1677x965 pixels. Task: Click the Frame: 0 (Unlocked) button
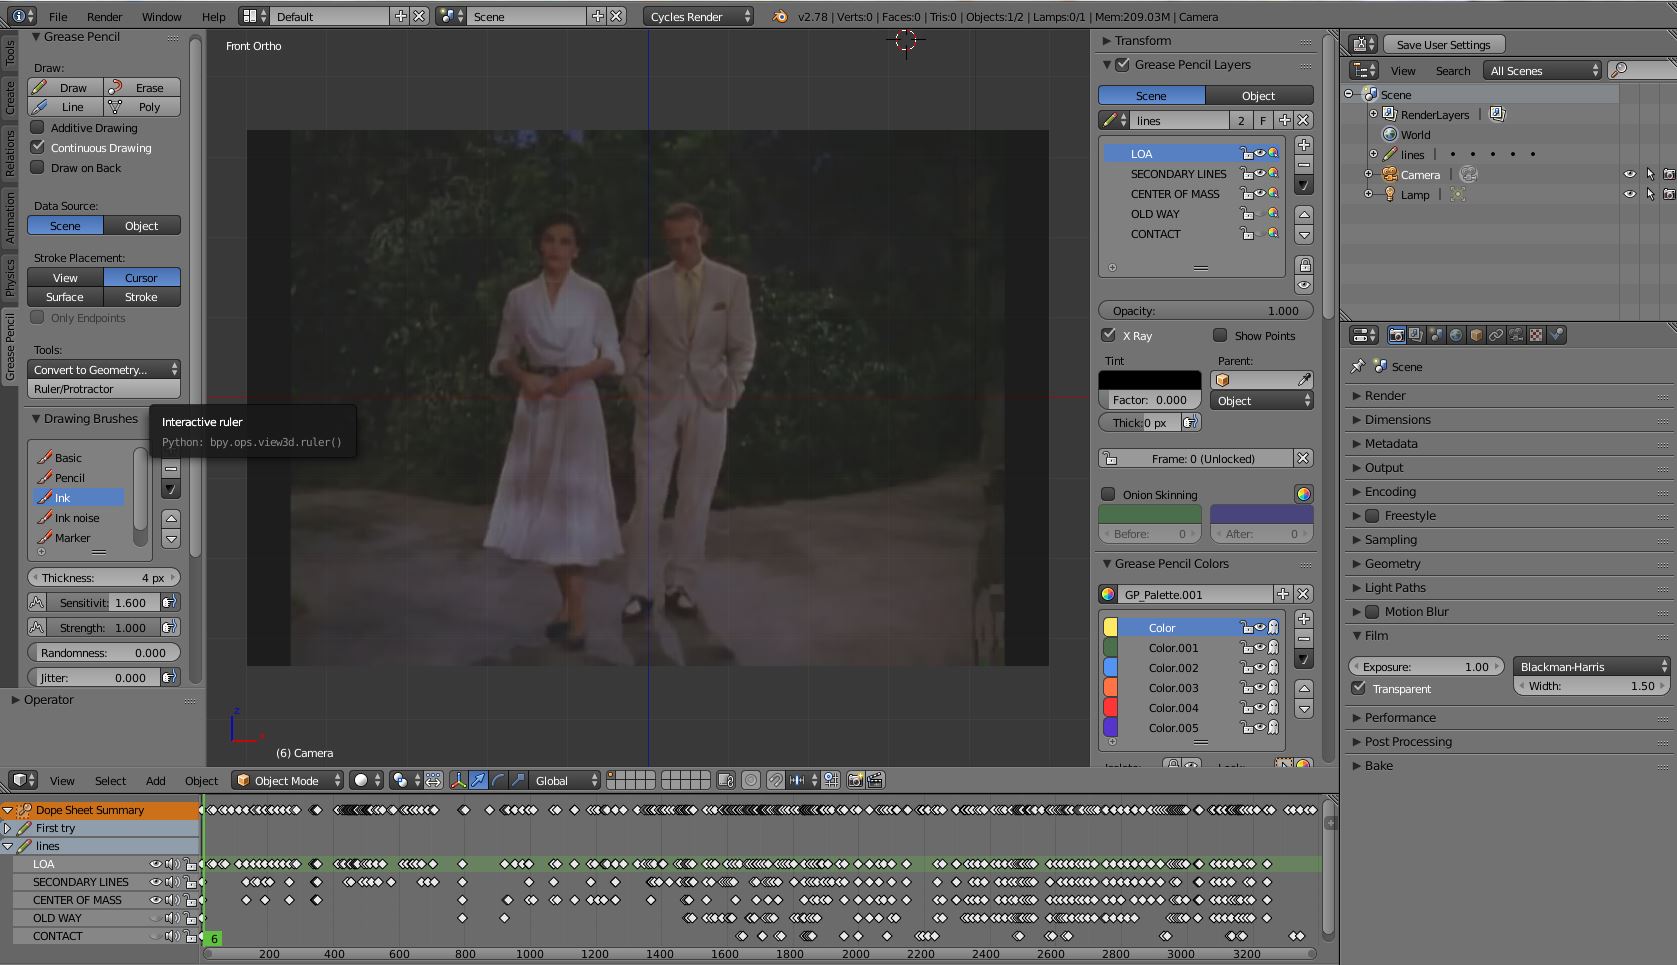coord(1205,458)
